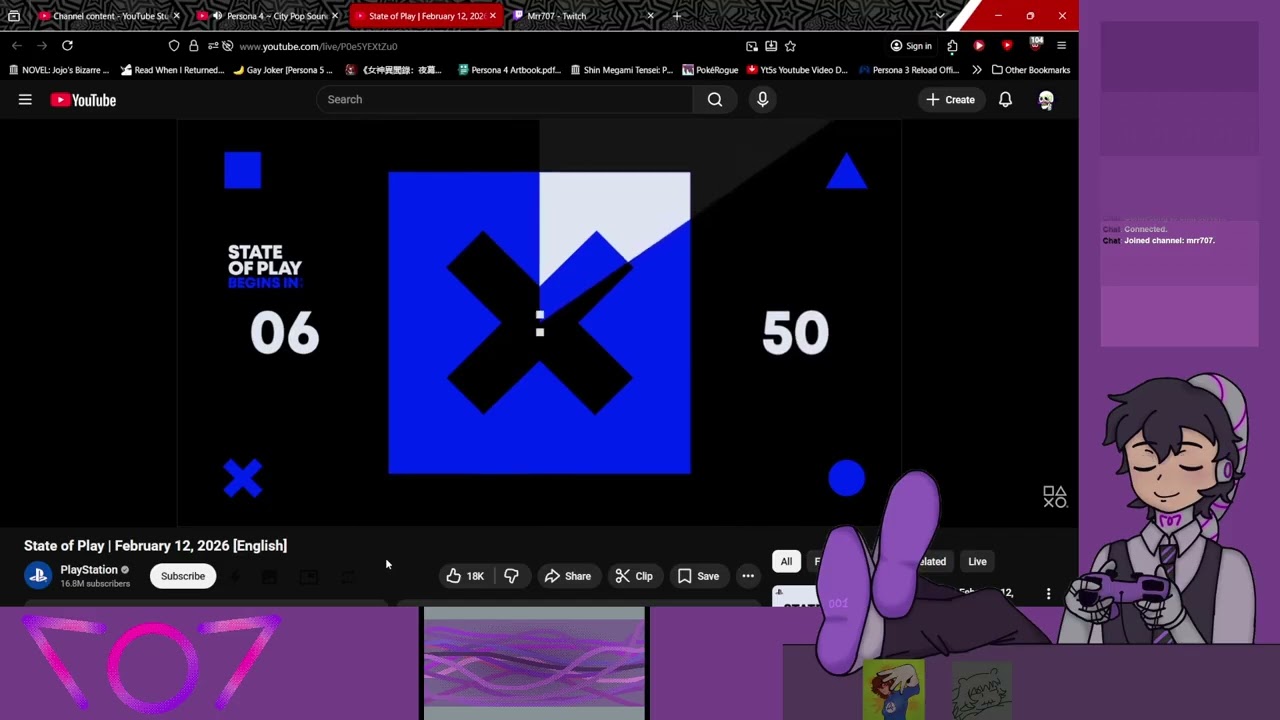Switch to Persona 4 City Pop tab
Screen dimensions: 1280x720
click(x=265, y=16)
